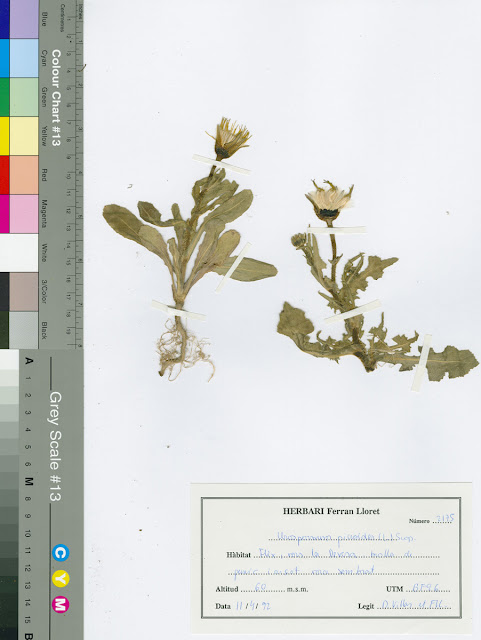Click the 'Magenta' label on colour chart
Viewport: 481px width, 640px height.
click(44, 213)
